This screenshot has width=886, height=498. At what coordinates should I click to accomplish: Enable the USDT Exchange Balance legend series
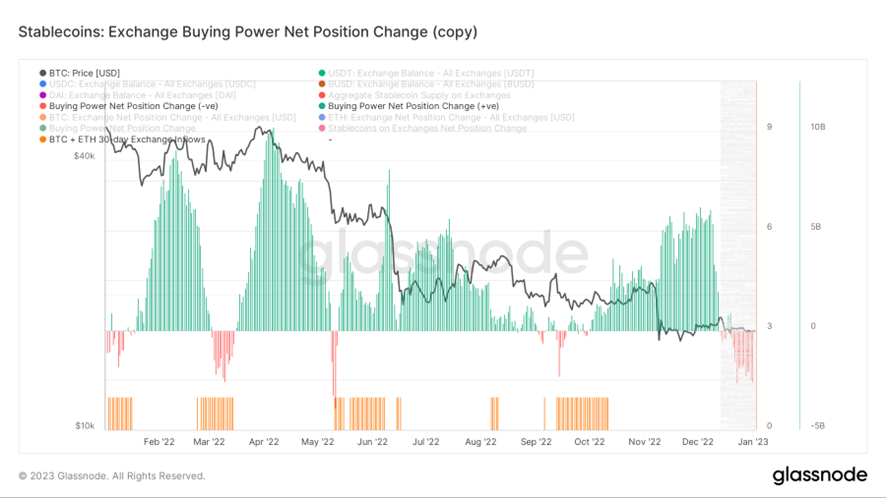[x=422, y=73]
